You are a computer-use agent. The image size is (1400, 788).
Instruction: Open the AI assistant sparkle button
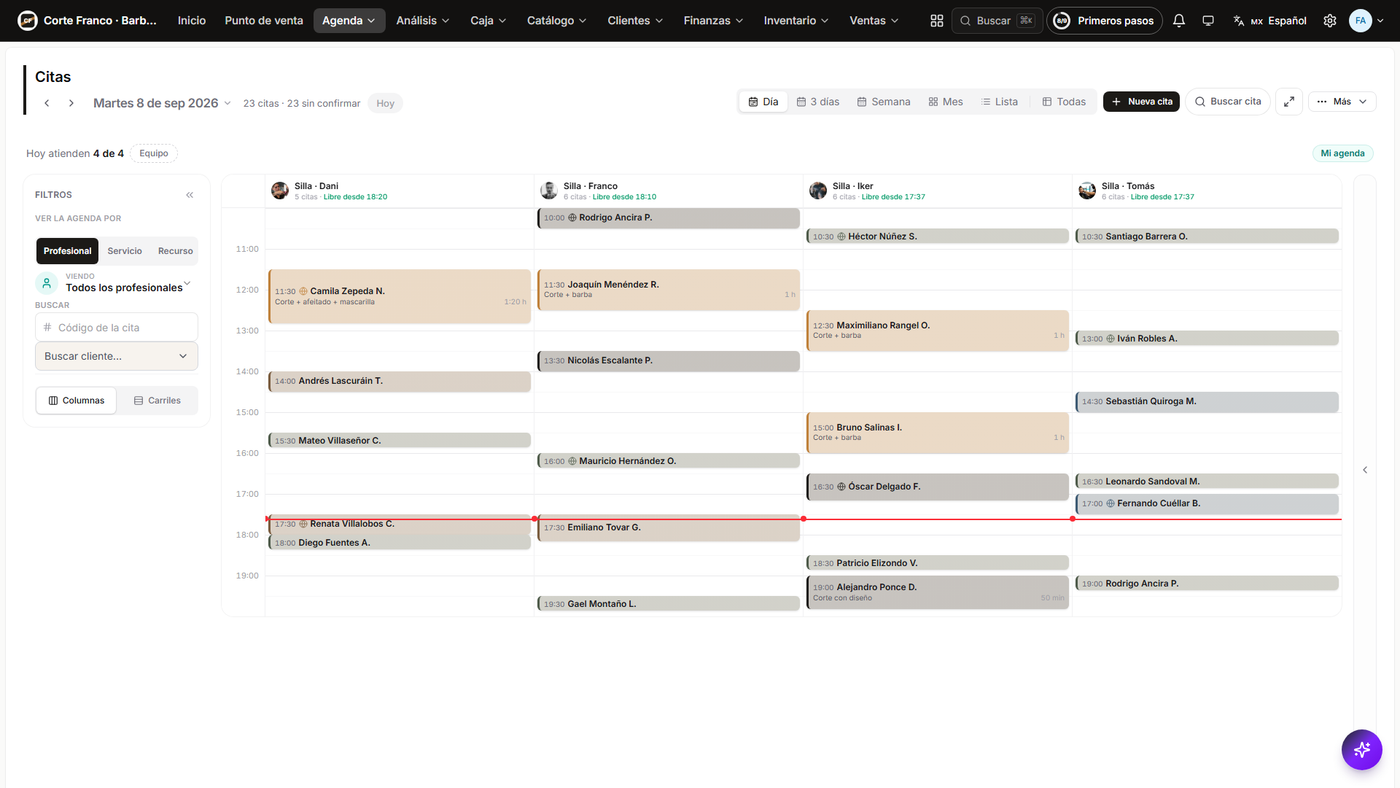[x=1362, y=749]
